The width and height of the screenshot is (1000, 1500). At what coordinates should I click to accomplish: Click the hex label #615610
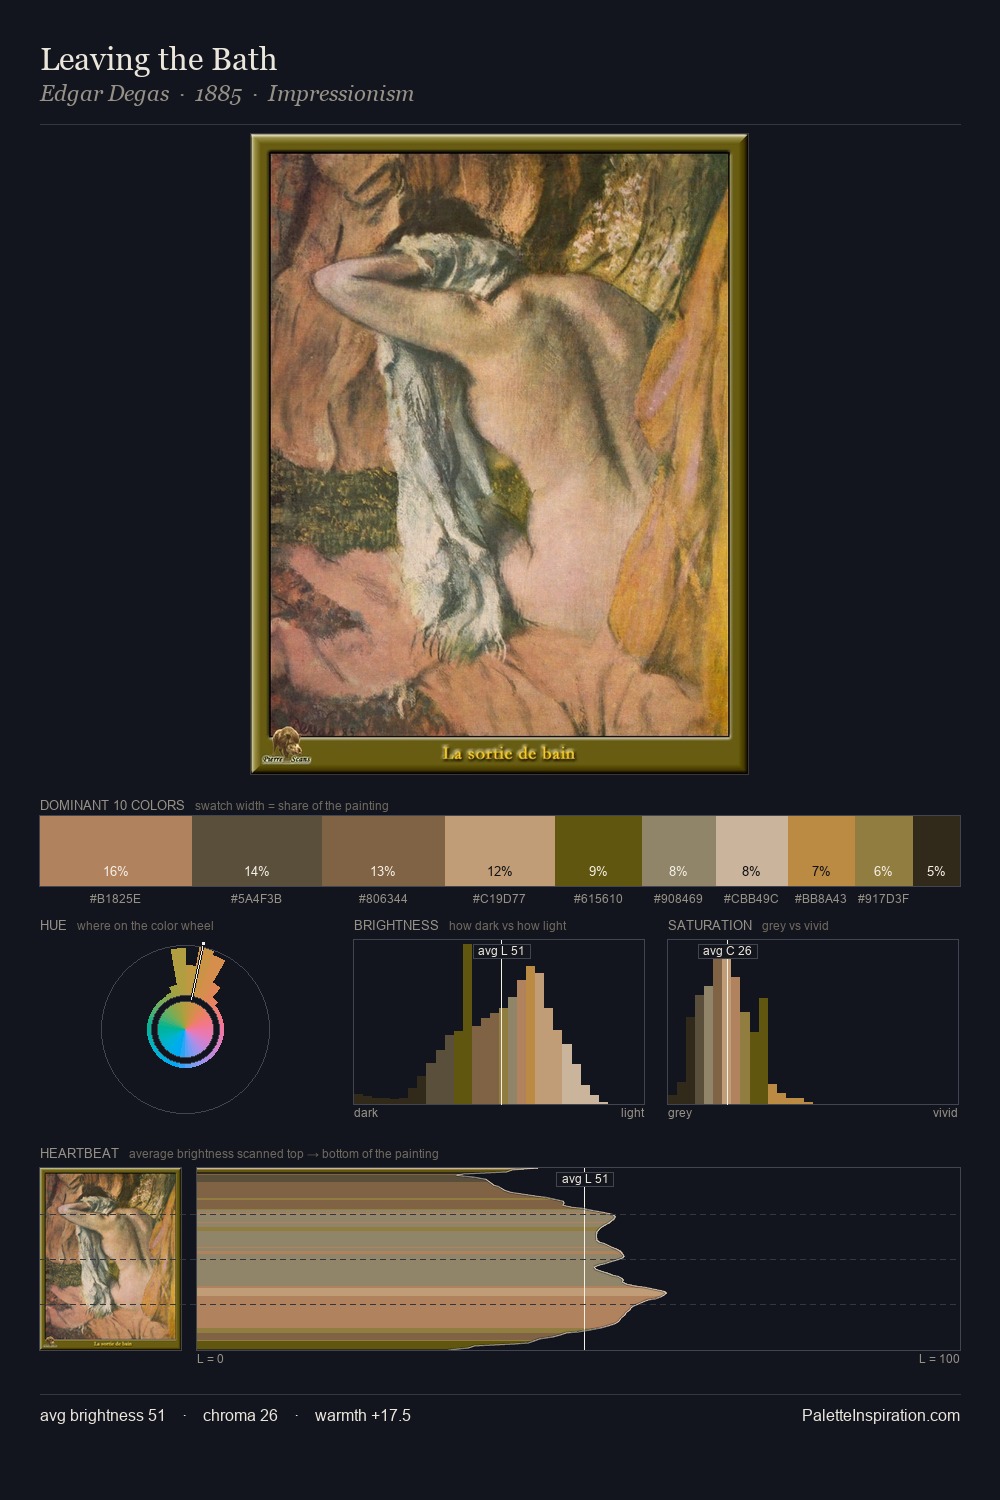coord(598,899)
